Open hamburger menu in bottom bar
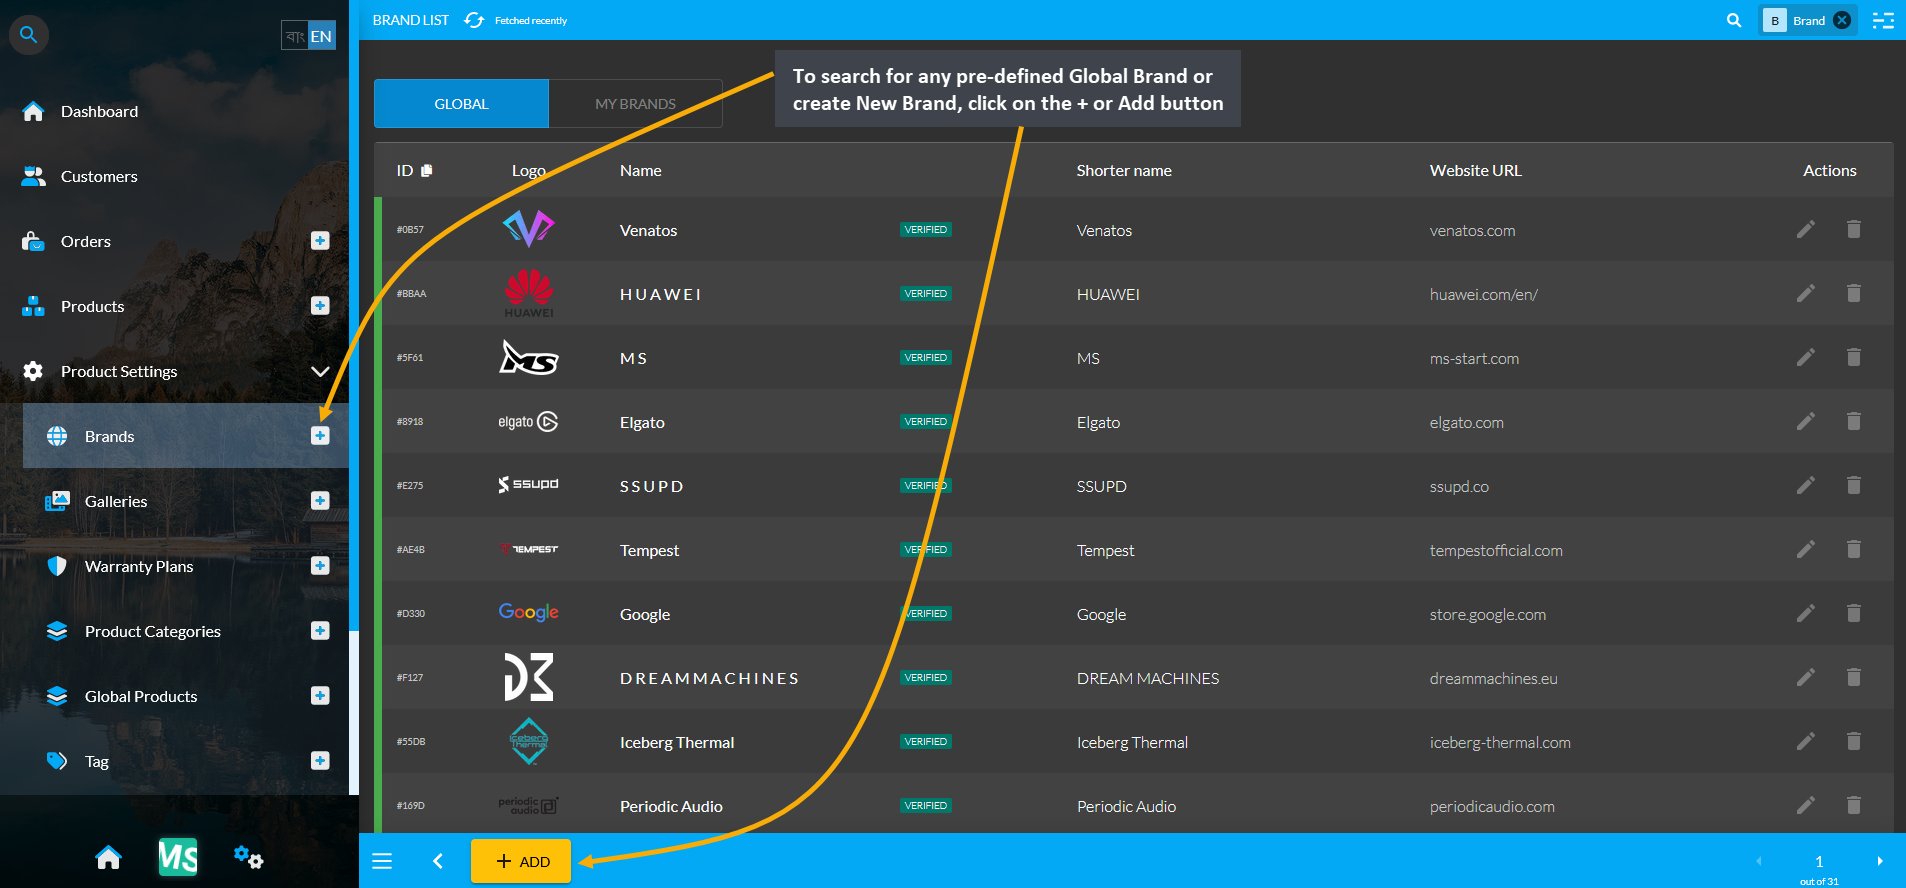 point(382,861)
